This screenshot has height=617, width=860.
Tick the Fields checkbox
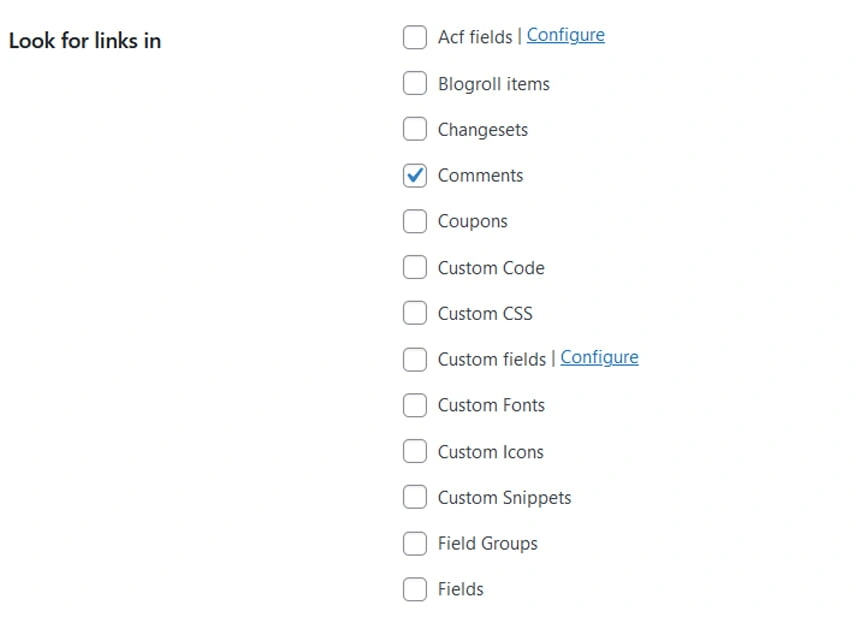coord(414,590)
